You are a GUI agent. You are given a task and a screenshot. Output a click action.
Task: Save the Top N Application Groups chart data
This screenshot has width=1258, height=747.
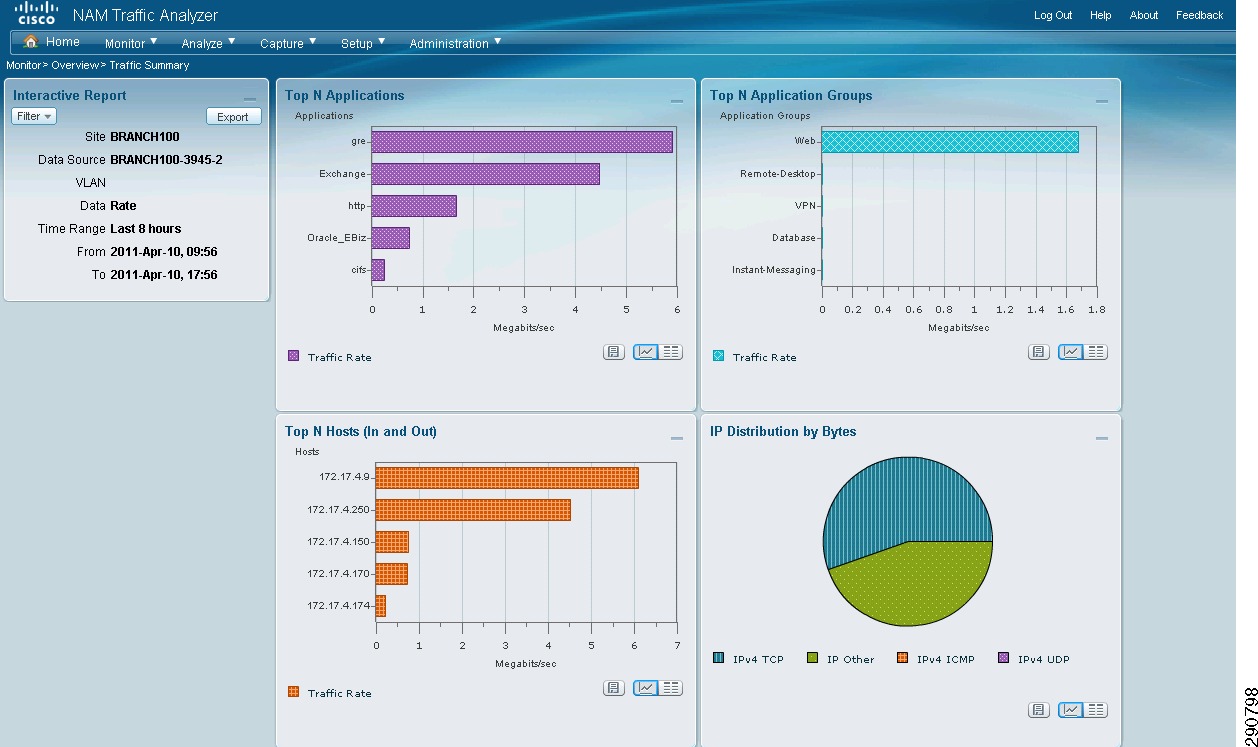click(x=1039, y=352)
